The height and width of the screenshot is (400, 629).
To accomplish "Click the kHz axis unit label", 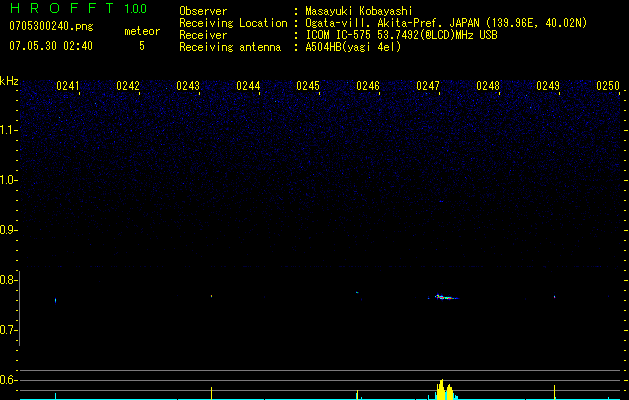I will (x=9, y=81).
